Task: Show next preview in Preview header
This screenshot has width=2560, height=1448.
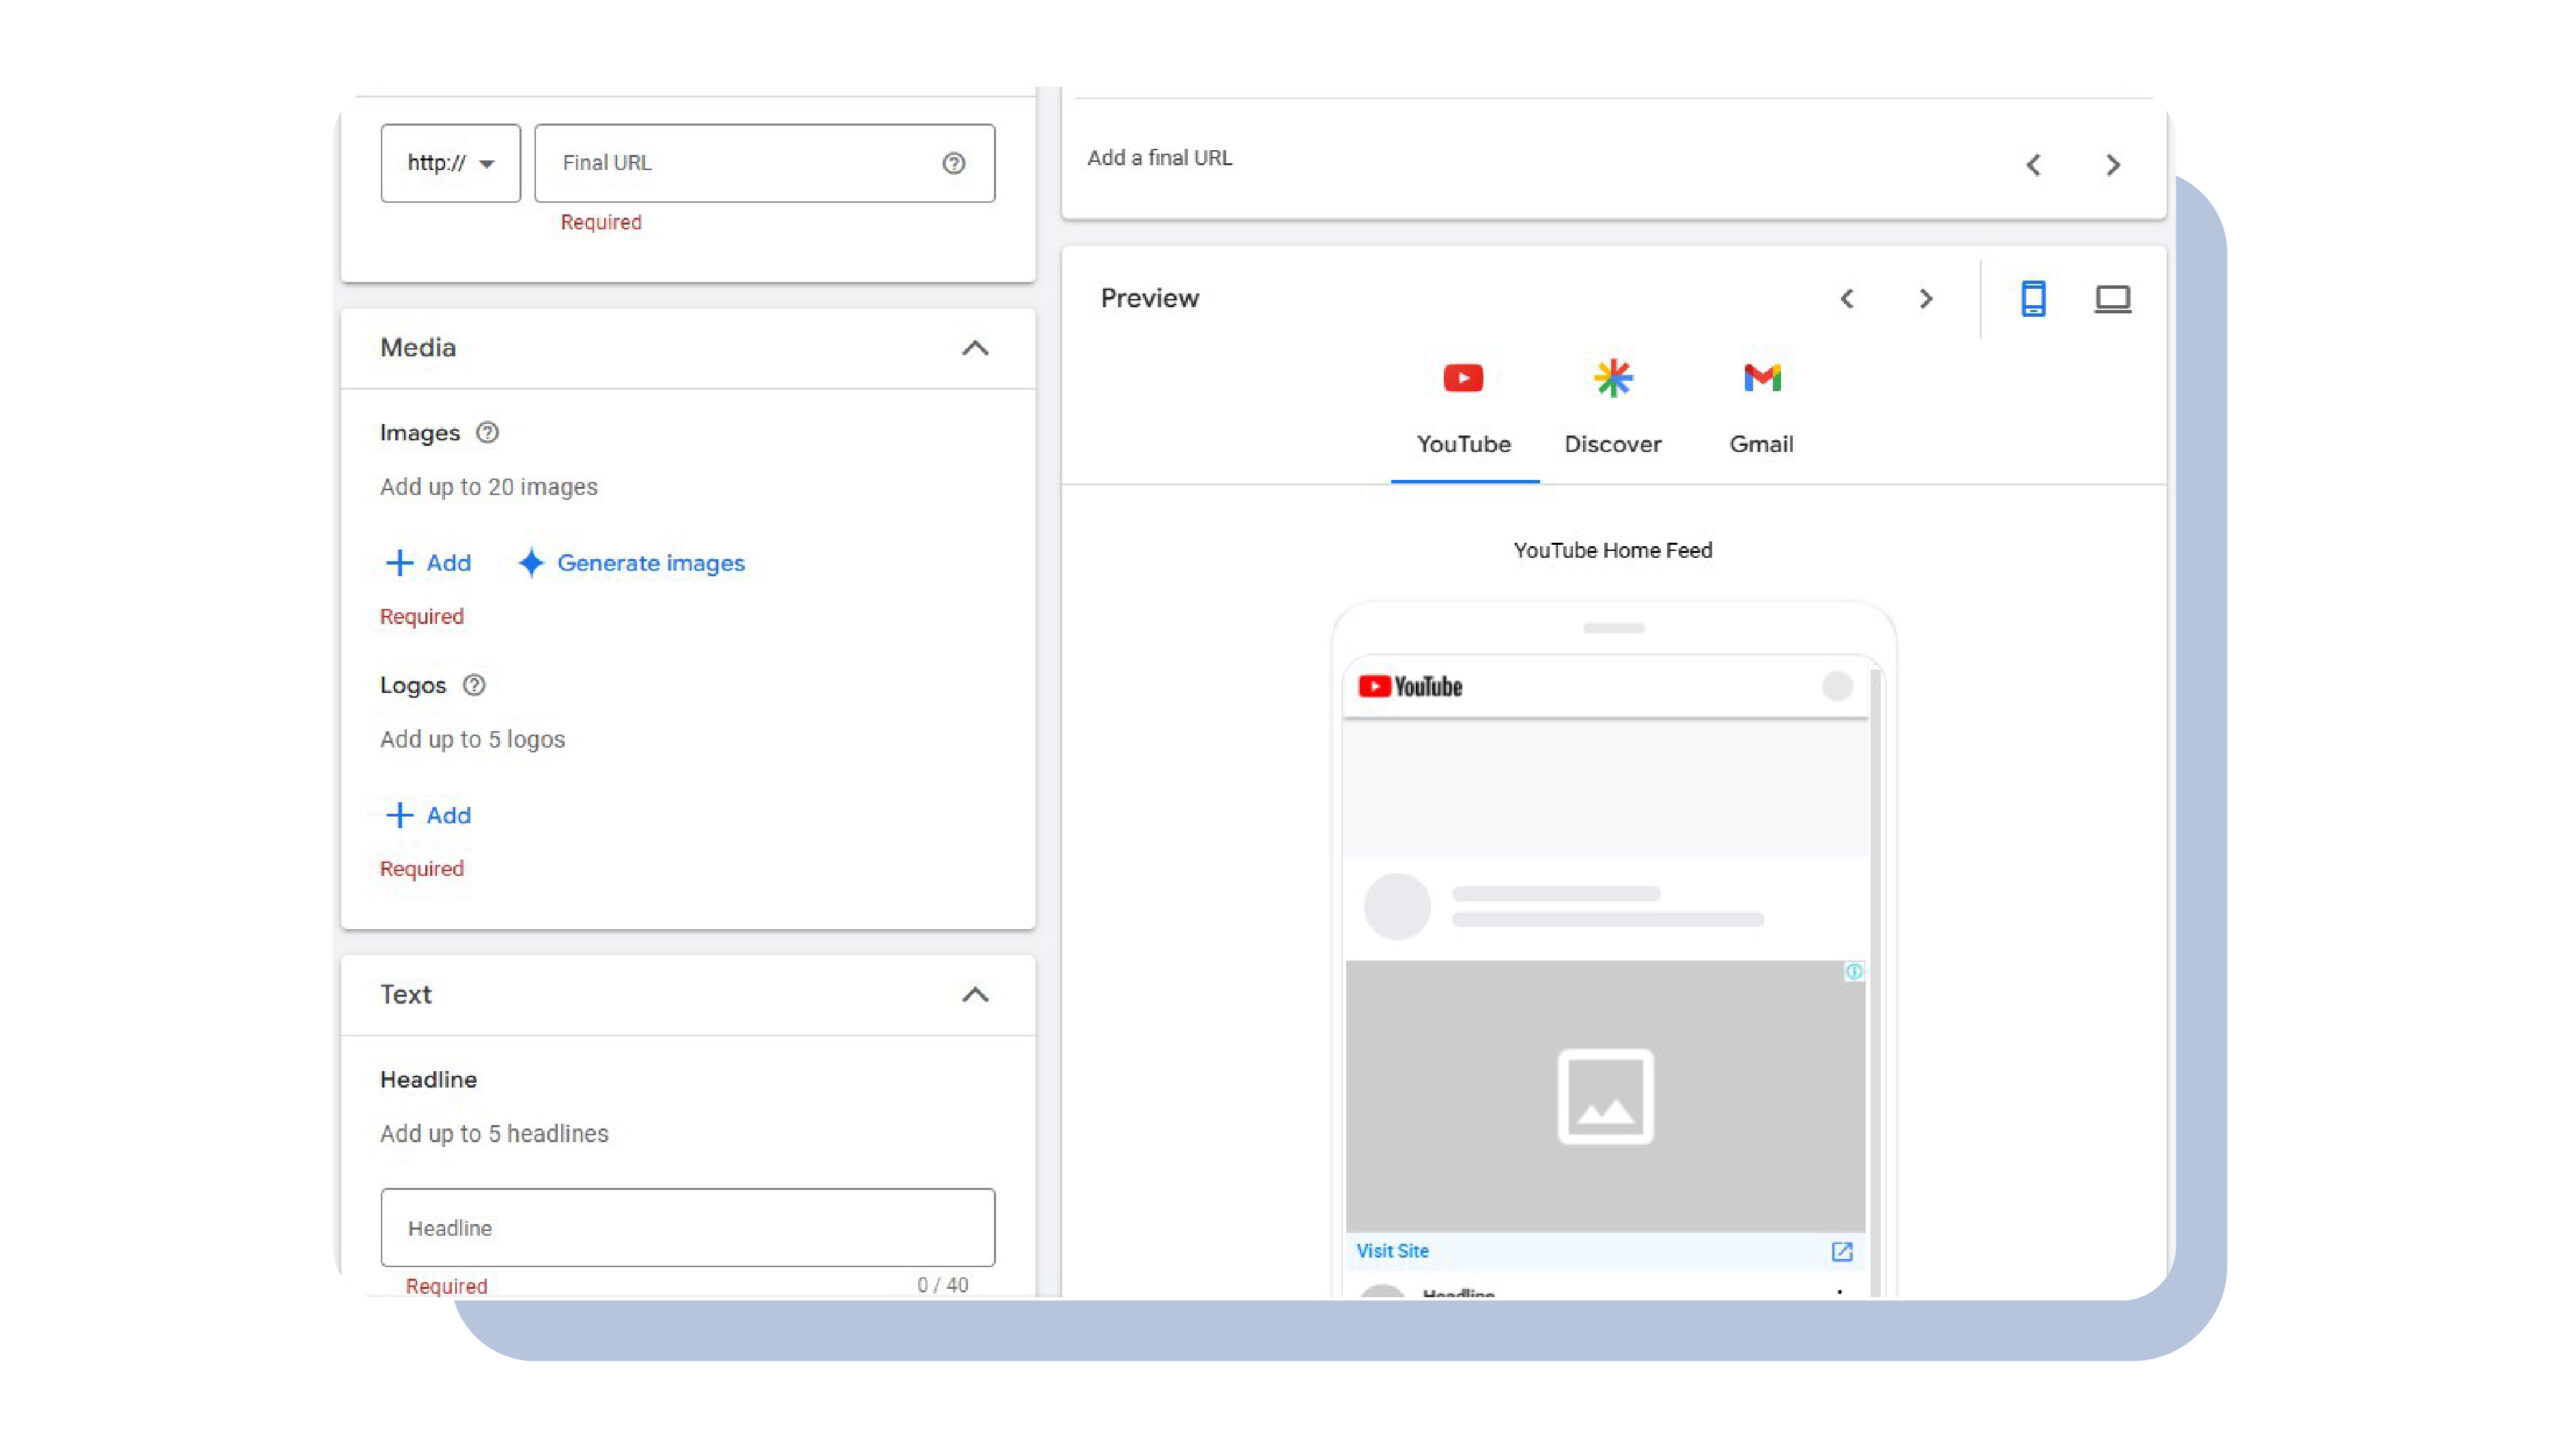Action: click(x=1926, y=299)
